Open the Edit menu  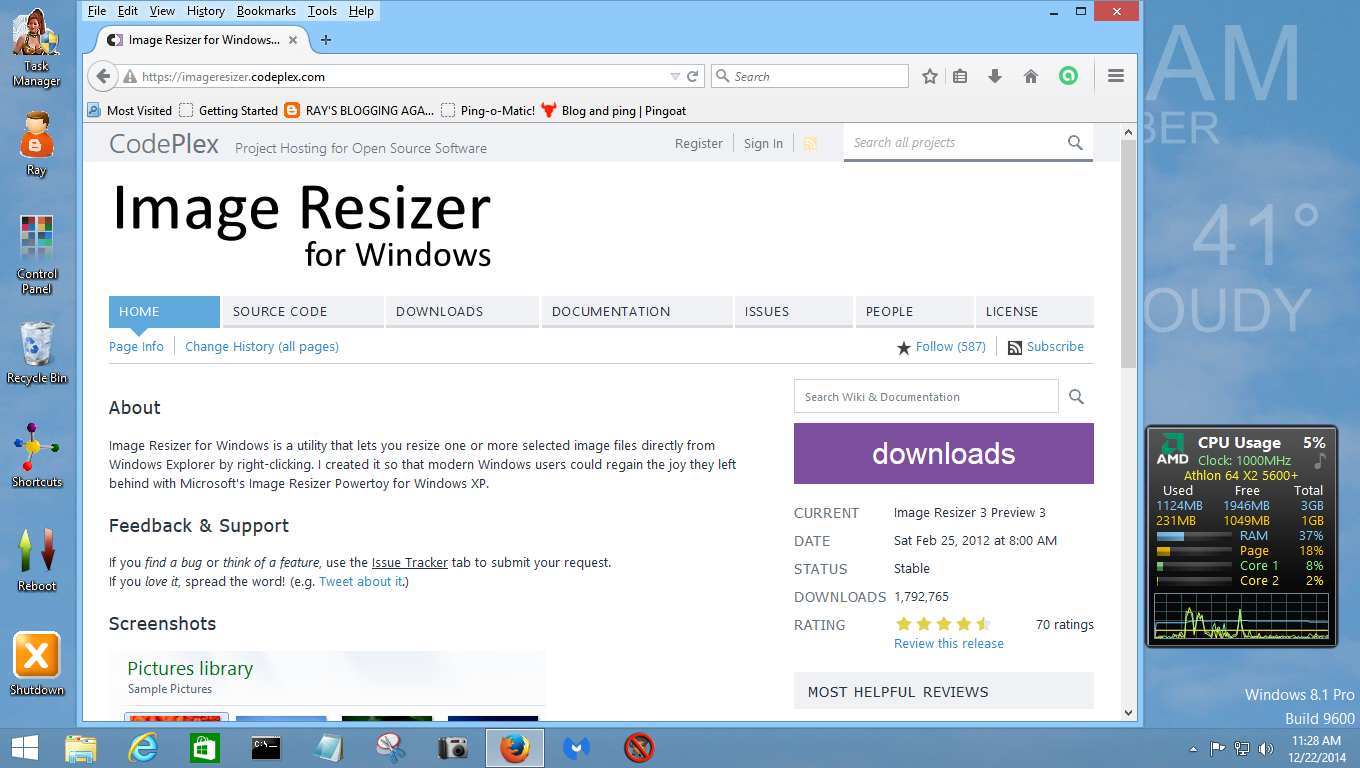(128, 11)
